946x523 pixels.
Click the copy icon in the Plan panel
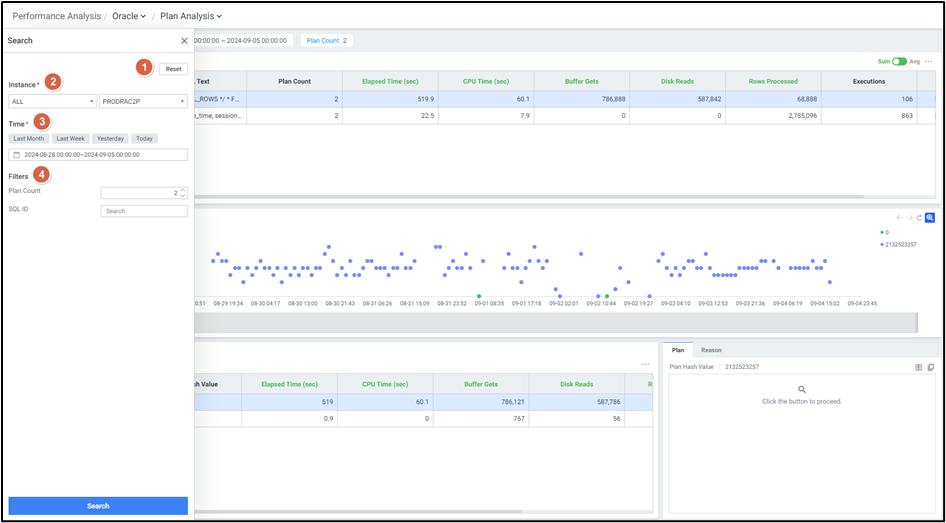pyautogui.click(x=930, y=367)
